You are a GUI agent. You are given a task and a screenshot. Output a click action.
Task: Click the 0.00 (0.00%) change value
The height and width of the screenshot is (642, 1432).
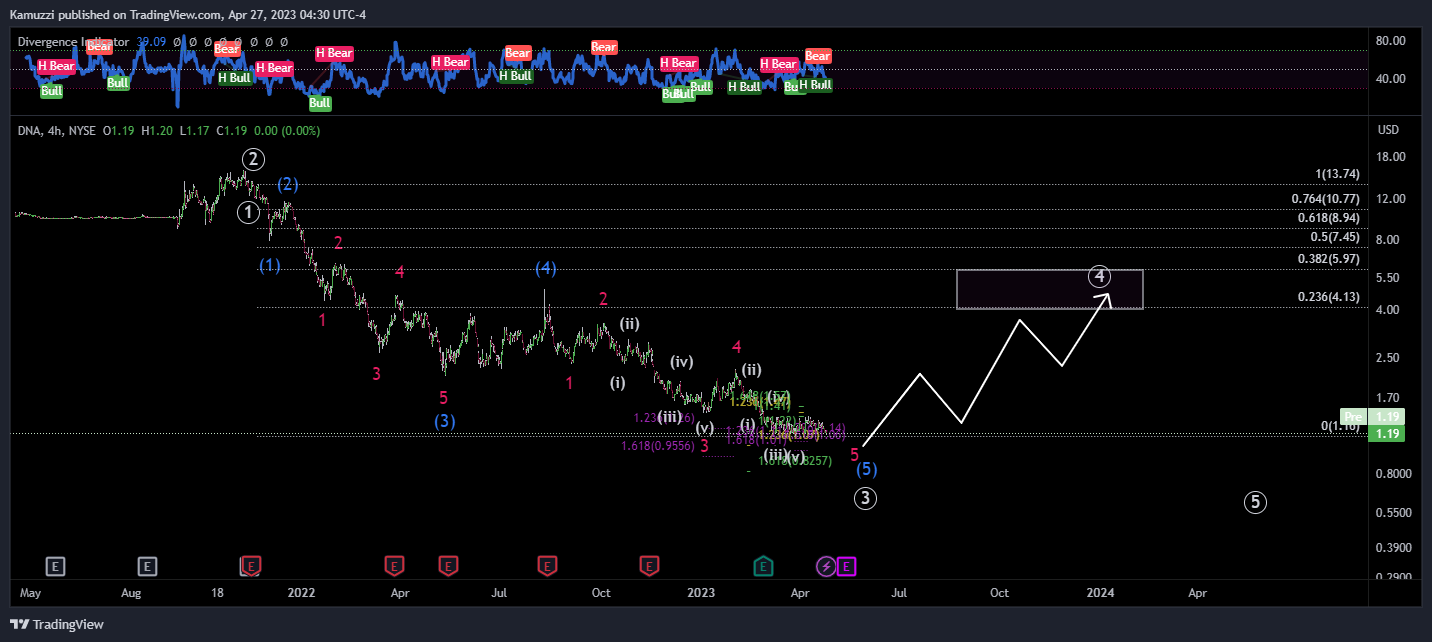288,130
